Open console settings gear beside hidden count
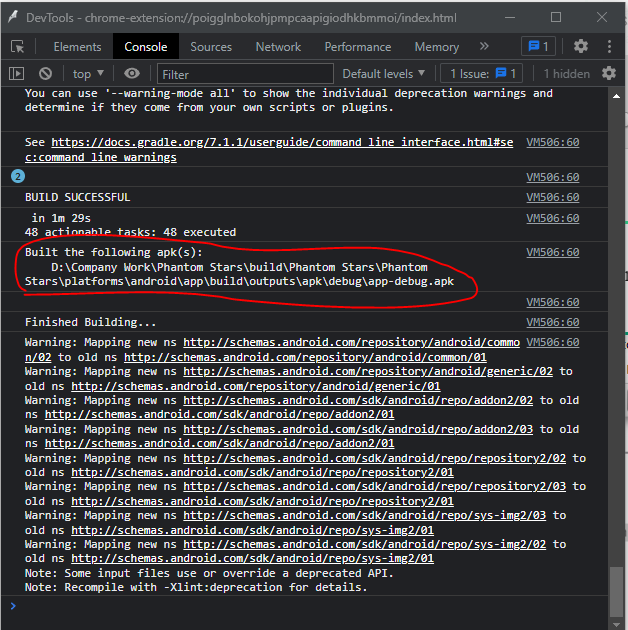This screenshot has height=630, width=628. pos(609,74)
